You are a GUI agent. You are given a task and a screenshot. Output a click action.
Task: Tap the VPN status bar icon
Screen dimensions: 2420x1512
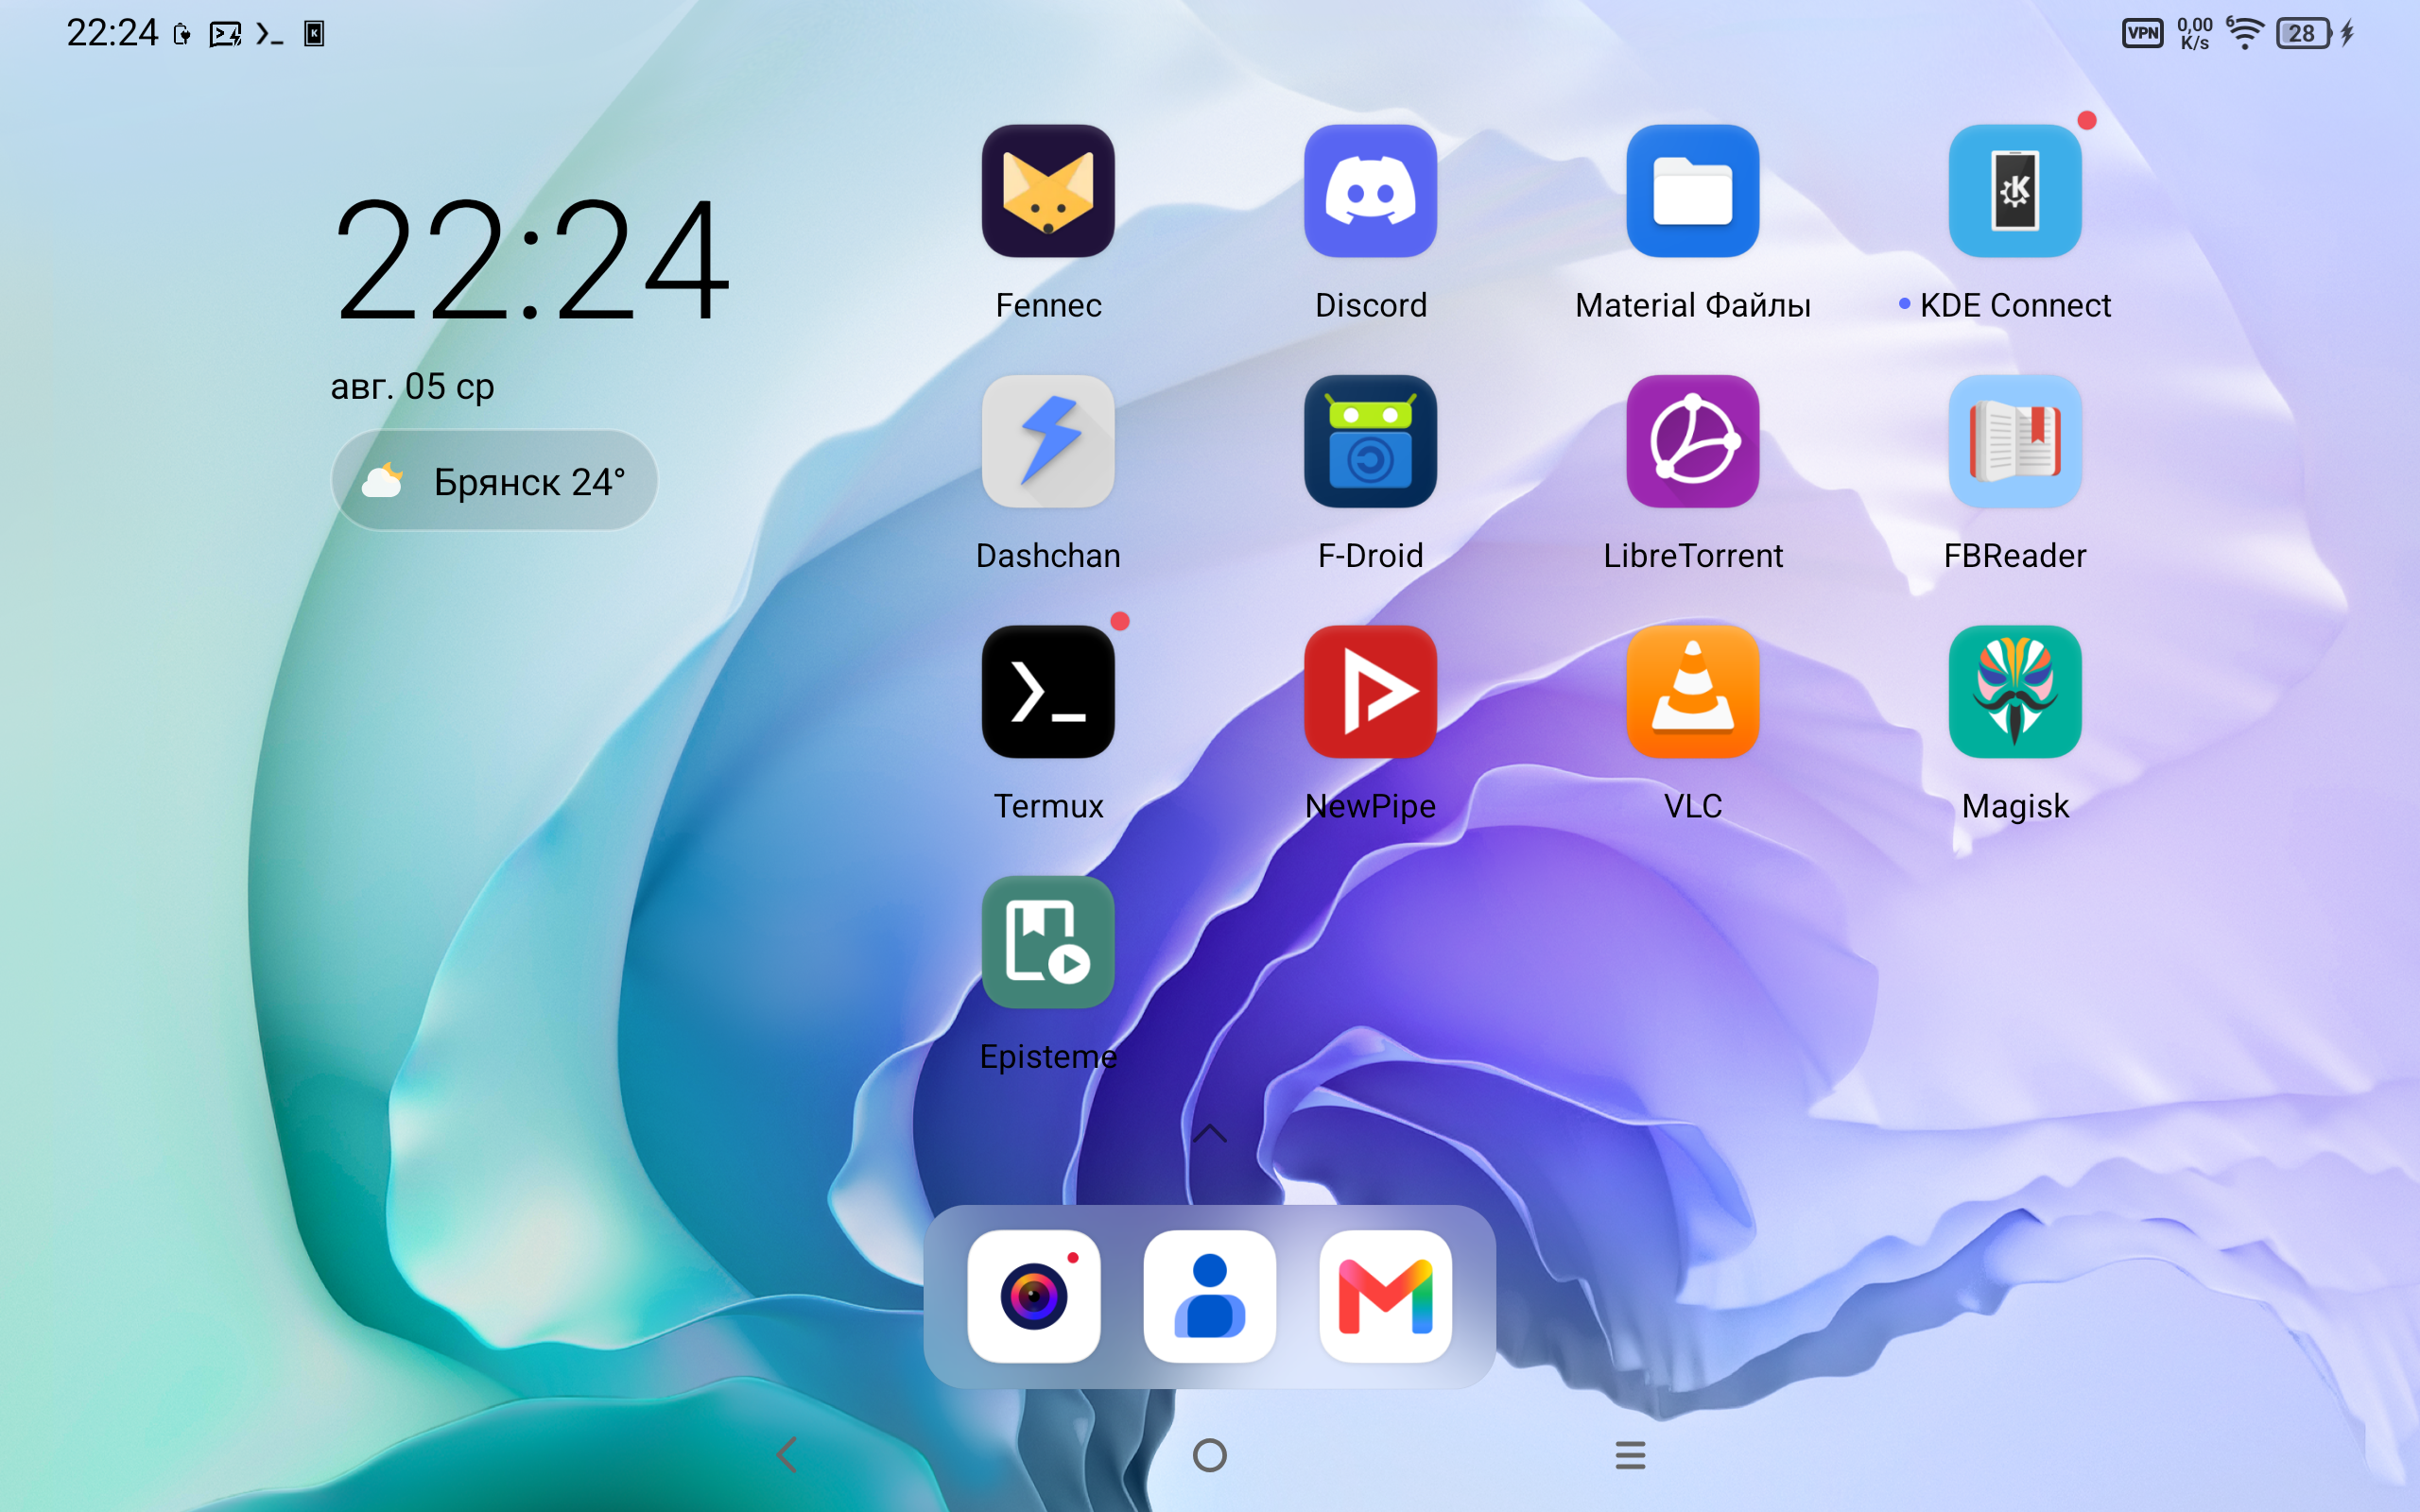click(x=2142, y=34)
